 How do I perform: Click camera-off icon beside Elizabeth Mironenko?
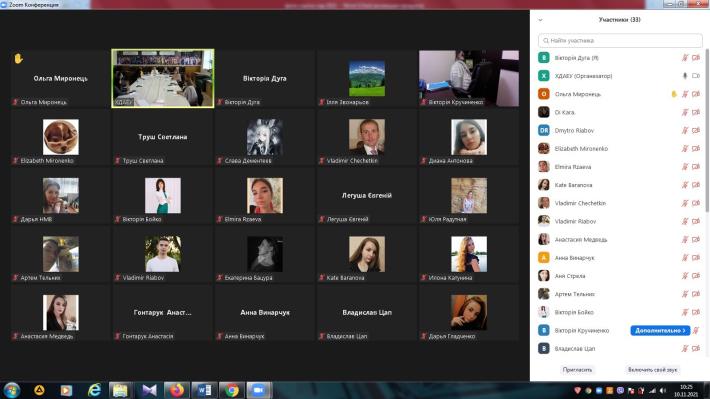(x=696, y=149)
